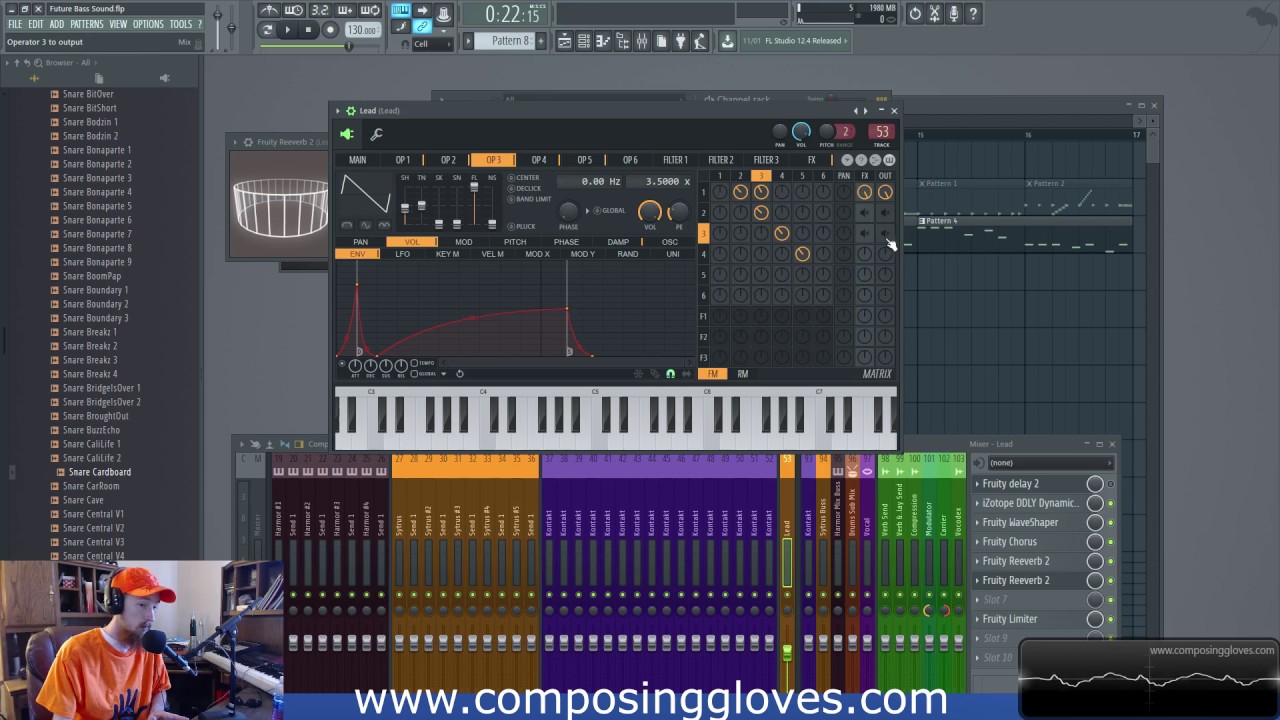Click the 3.2.1 countdown before recording icon
The image size is (1280, 720).
320,11
